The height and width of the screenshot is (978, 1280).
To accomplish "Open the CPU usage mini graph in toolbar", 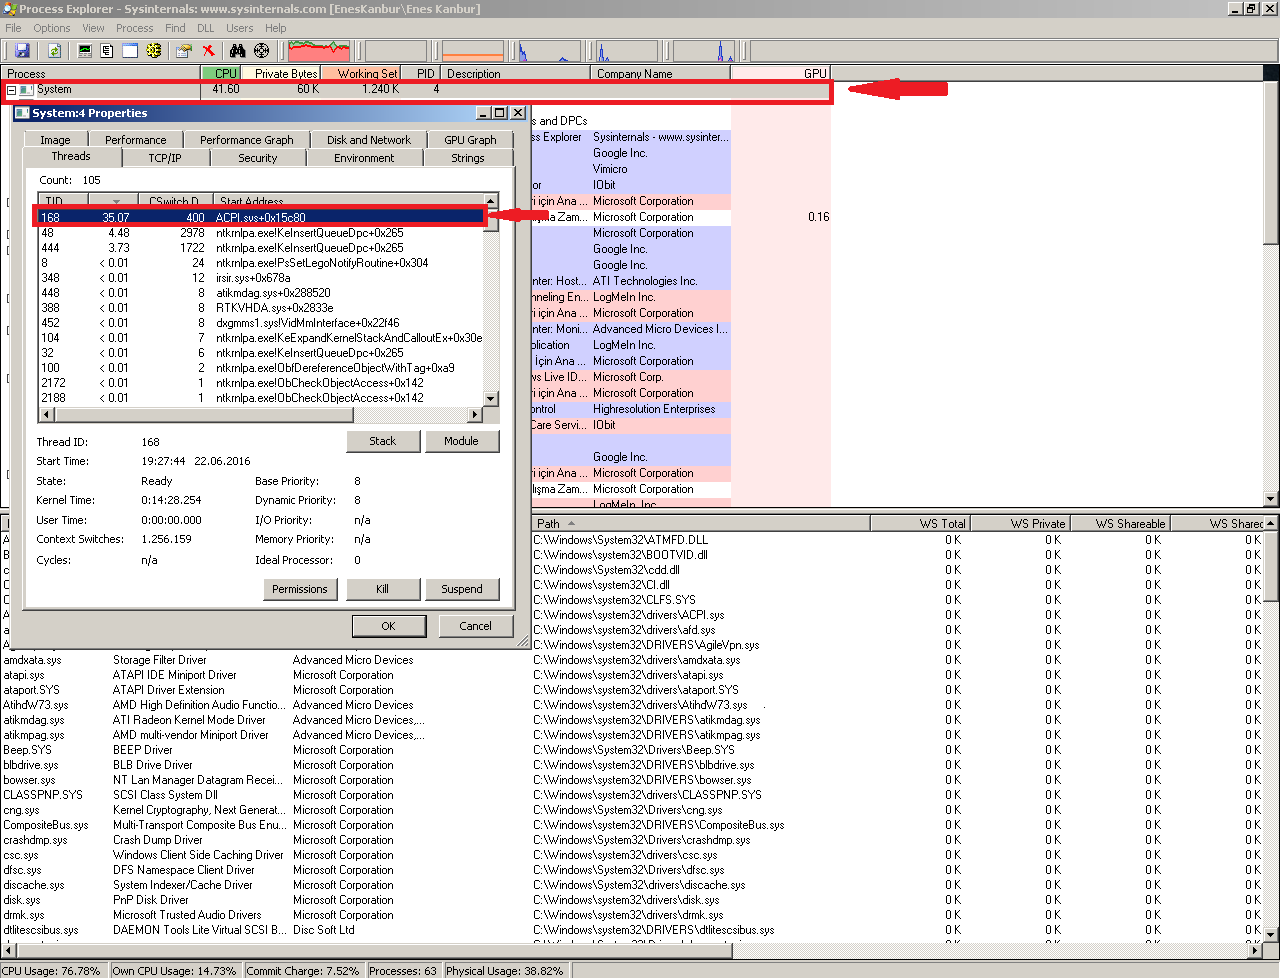I will tap(319, 50).
